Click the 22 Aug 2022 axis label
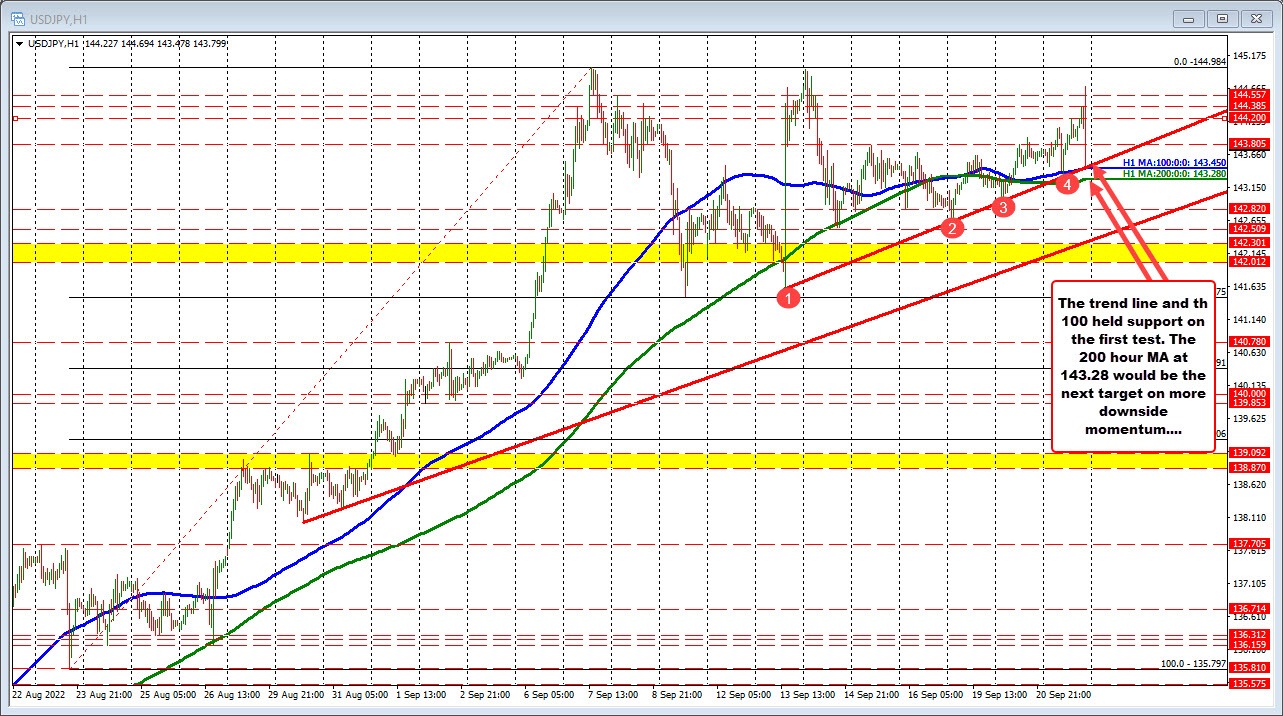The width and height of the screenshot is (1283, 716). click(x=39, y=694)
